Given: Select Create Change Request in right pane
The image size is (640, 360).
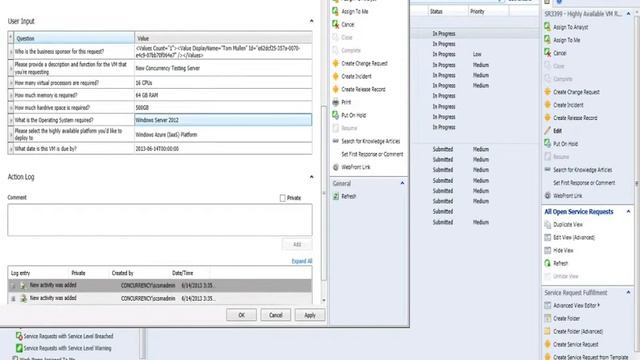Looking at the screenshot, I should pos(576,92).
